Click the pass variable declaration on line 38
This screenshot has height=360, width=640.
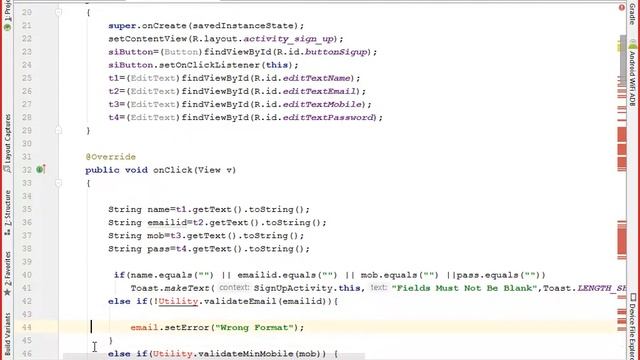(158, 249)
